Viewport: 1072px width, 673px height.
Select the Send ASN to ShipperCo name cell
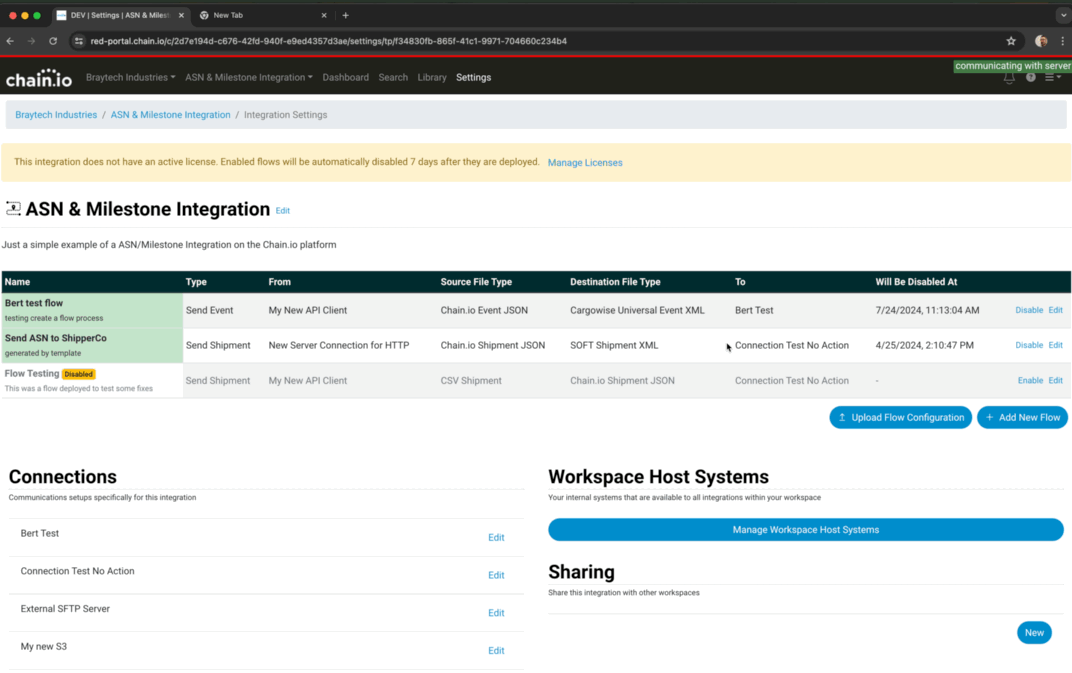coord(92,345)
